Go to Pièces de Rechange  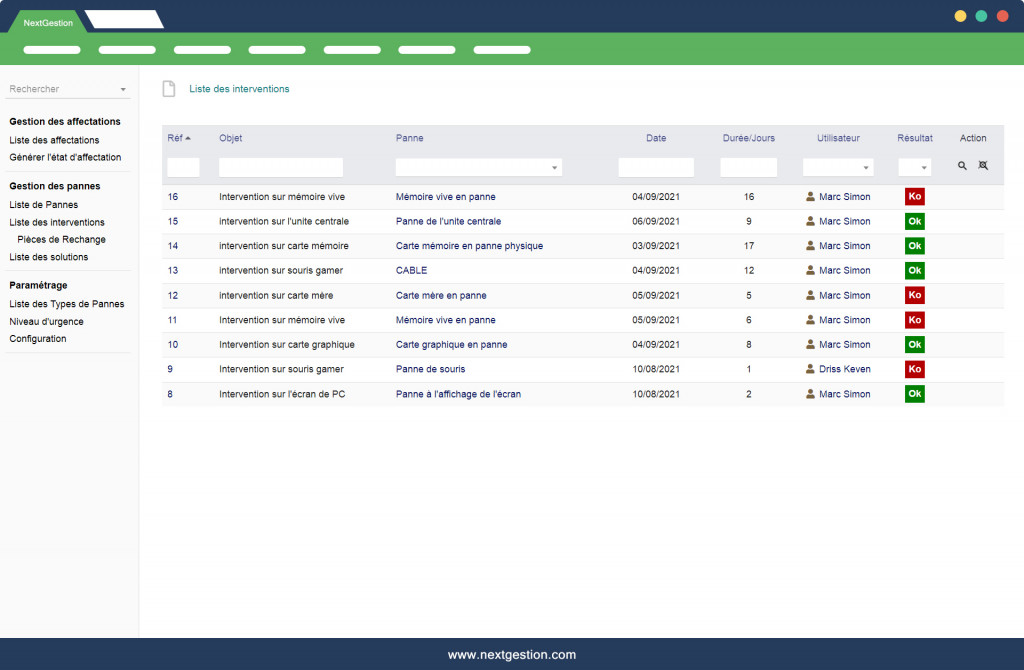(x=61, y=240)
